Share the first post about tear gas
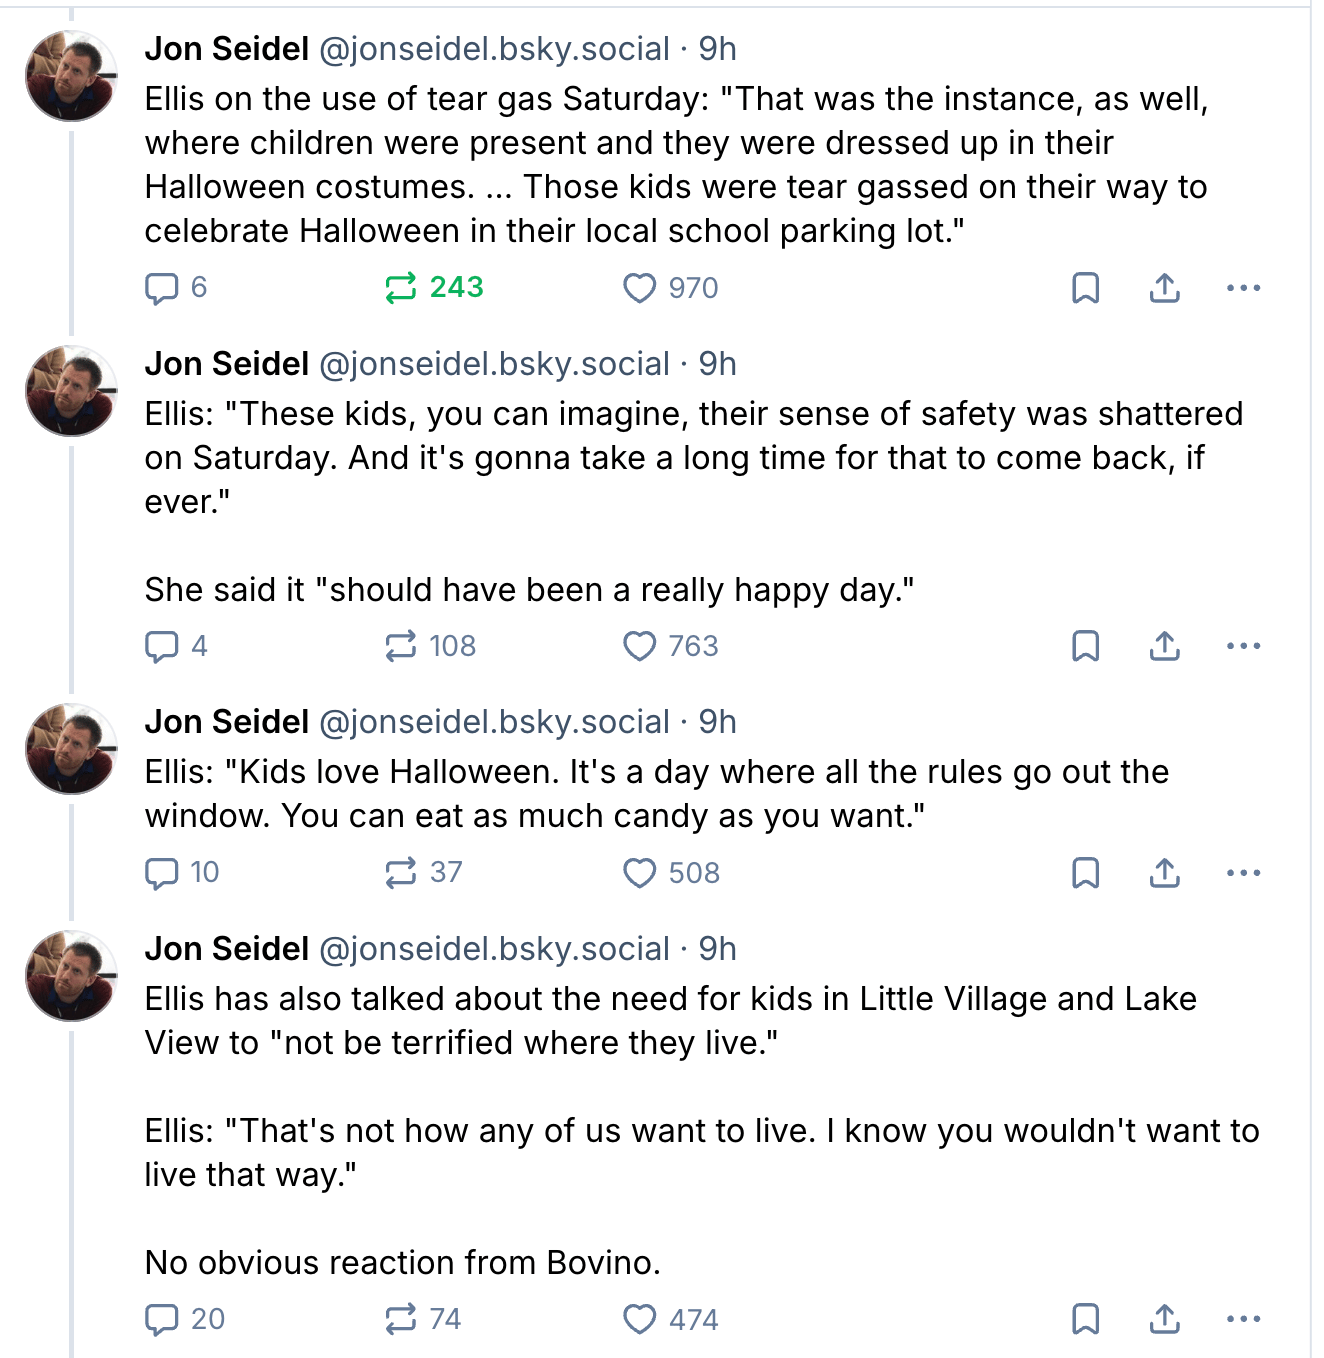The image size is (1324, 1358). [1164, 288]
